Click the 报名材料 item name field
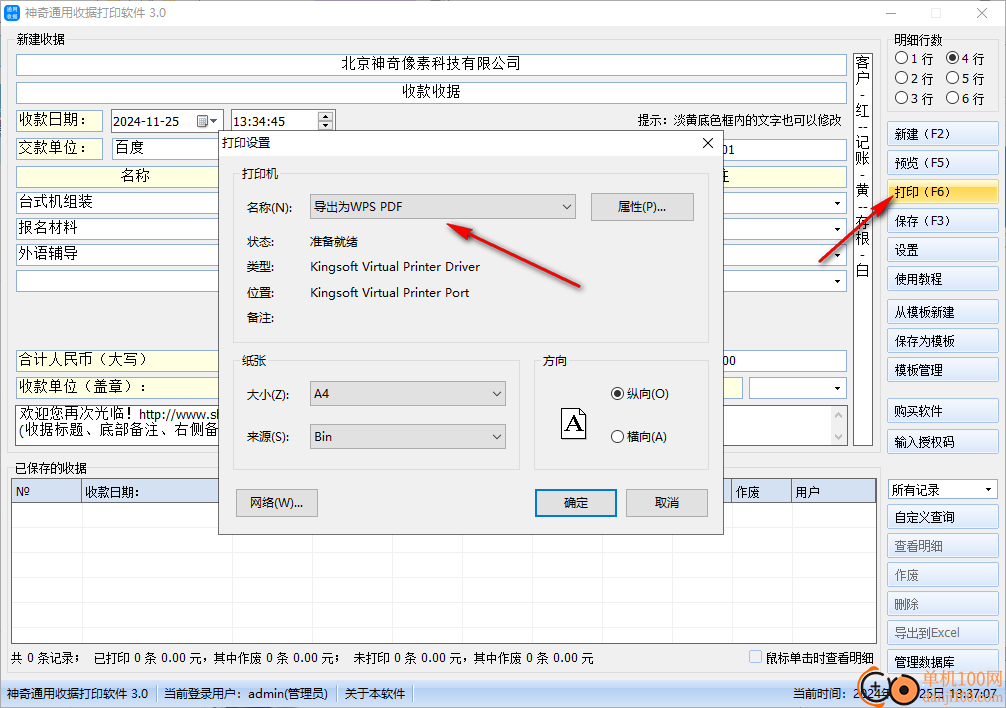This screenshot has width=1006, height=708. coord(117,228)
